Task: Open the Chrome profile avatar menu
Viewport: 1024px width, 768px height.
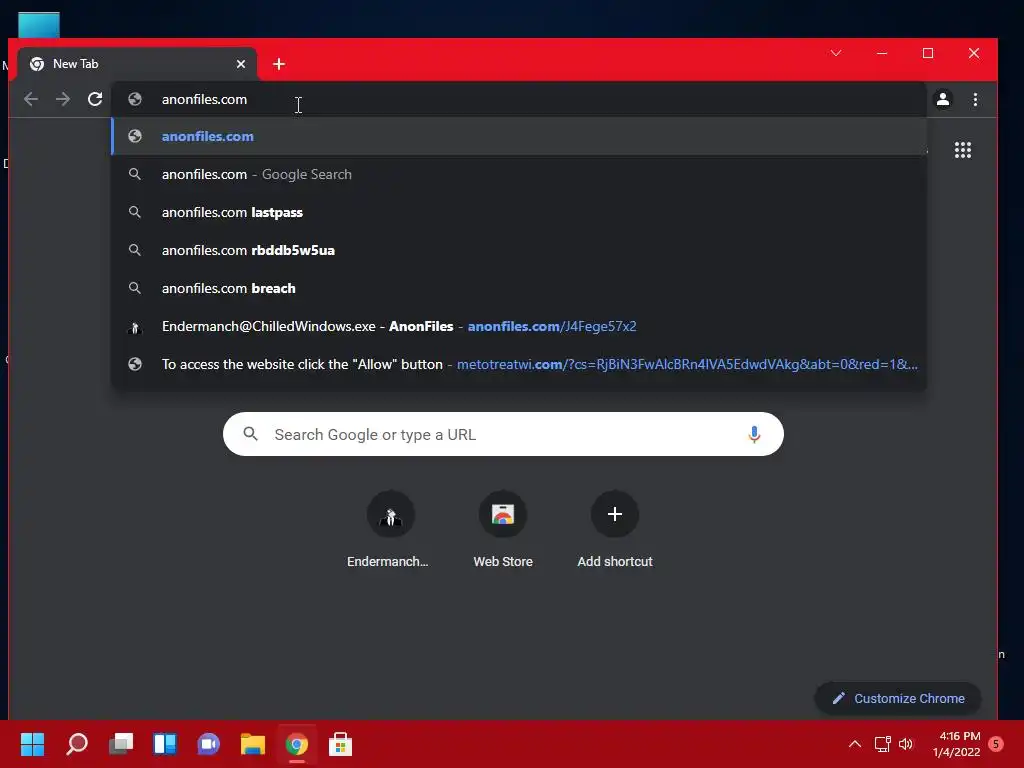Action: [x=943, y=99]
